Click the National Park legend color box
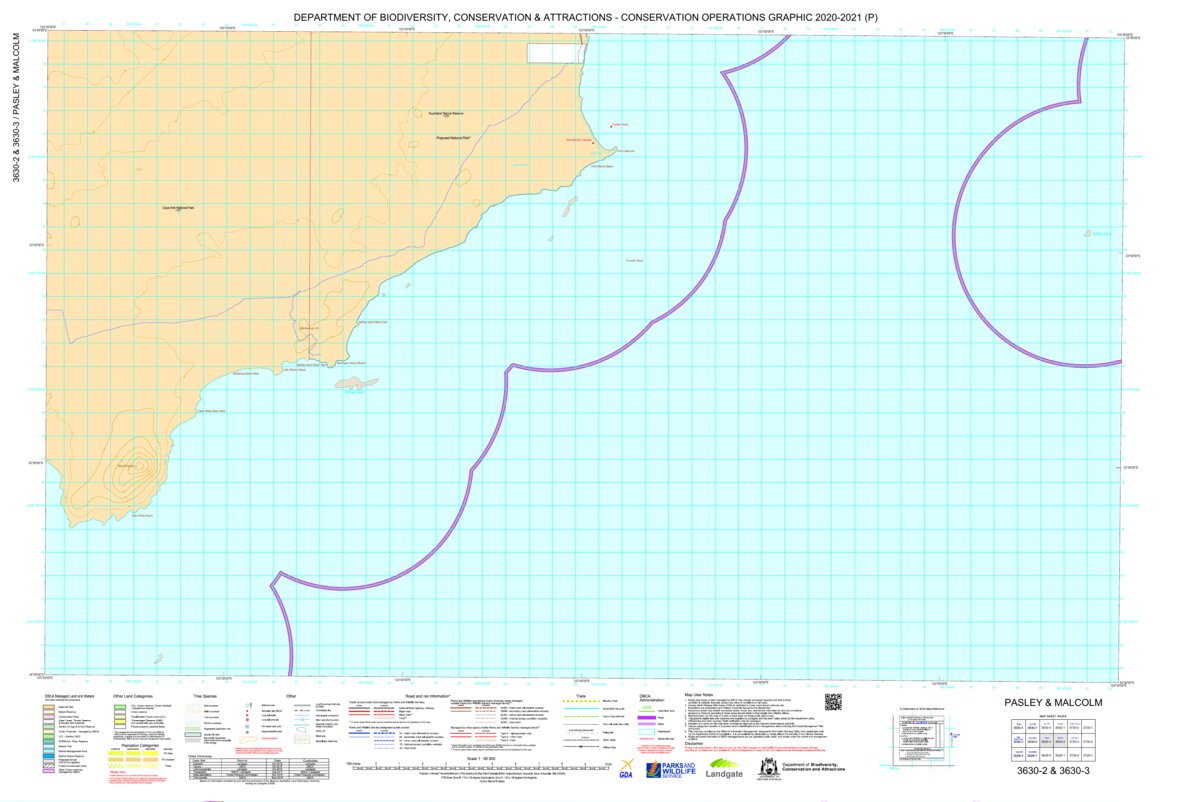The image size is (1197, 802). point(48,707)
